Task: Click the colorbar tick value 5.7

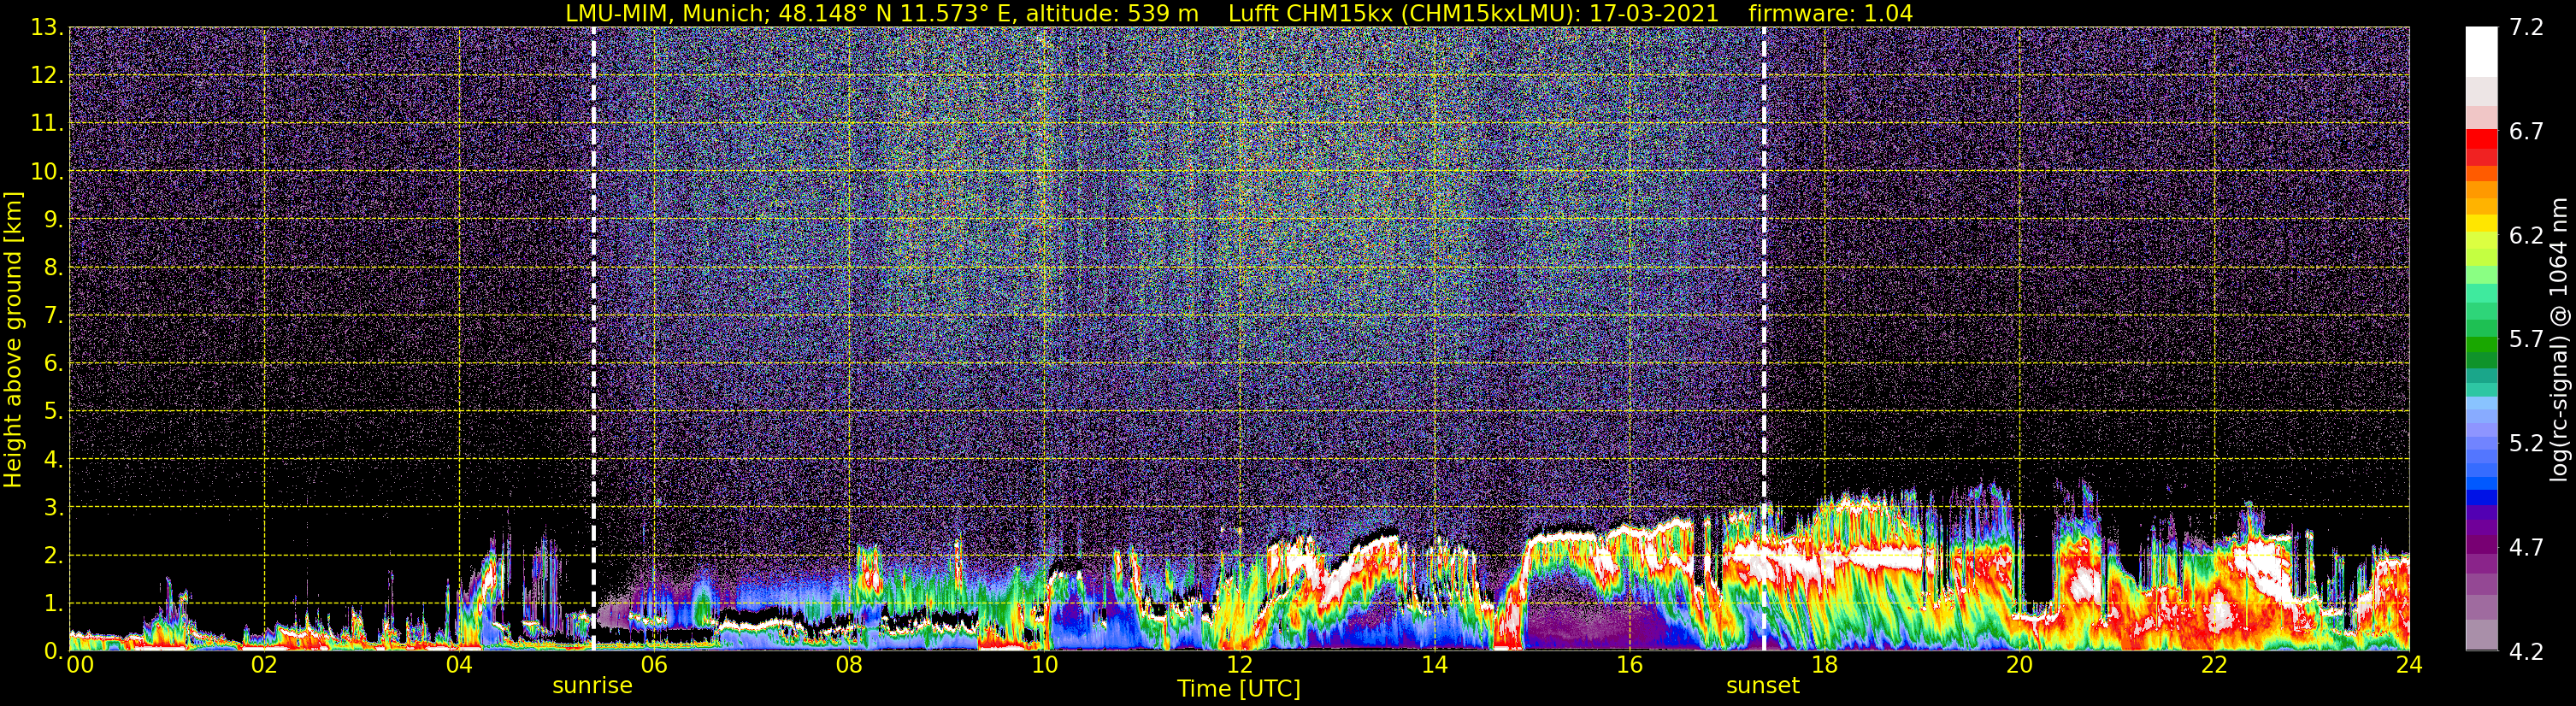Action: click(x=2526, y=339)
